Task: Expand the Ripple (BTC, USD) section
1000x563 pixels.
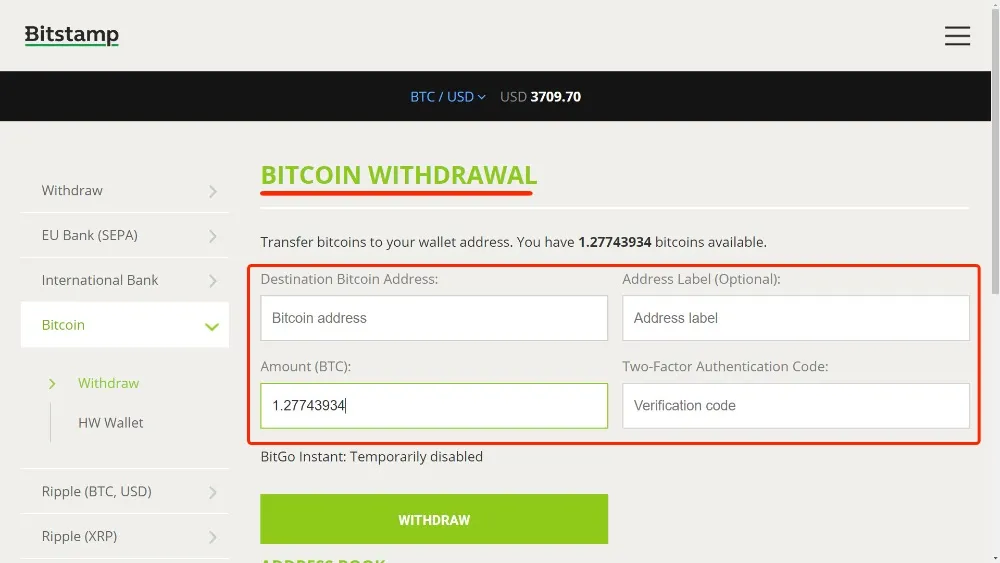Action: 125,491
